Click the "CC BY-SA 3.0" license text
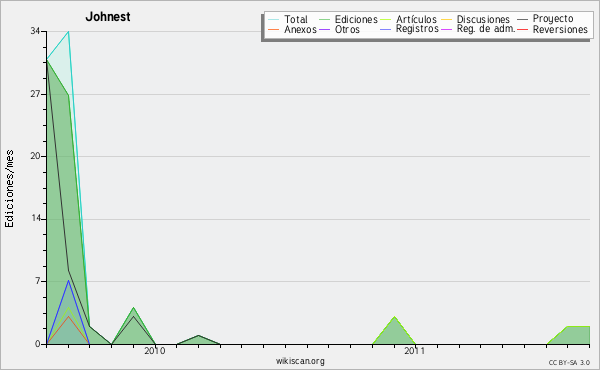Image resolution: width=600 pixels, height=370 pixels. pyautogui.click(x=569, y=363)
